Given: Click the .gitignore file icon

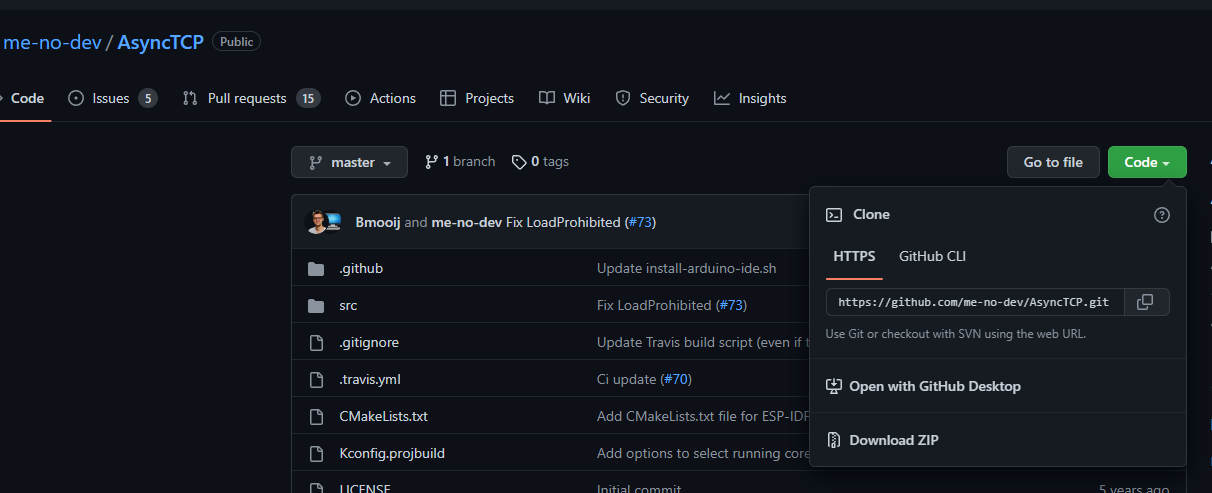Looking at the screenshot, I should click(x=316, y=342).
